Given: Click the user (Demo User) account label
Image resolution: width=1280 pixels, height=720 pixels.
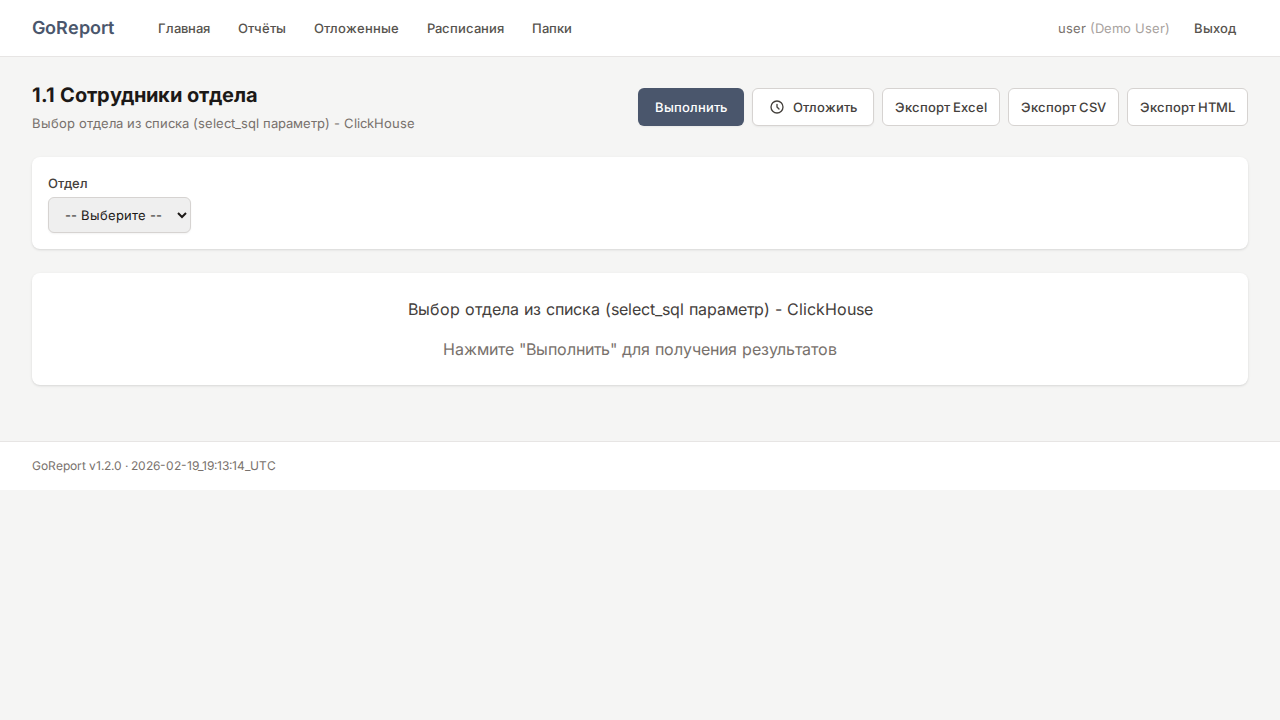Looking at the screenshot, I should pyautogui.click(x=1113, y=28).
